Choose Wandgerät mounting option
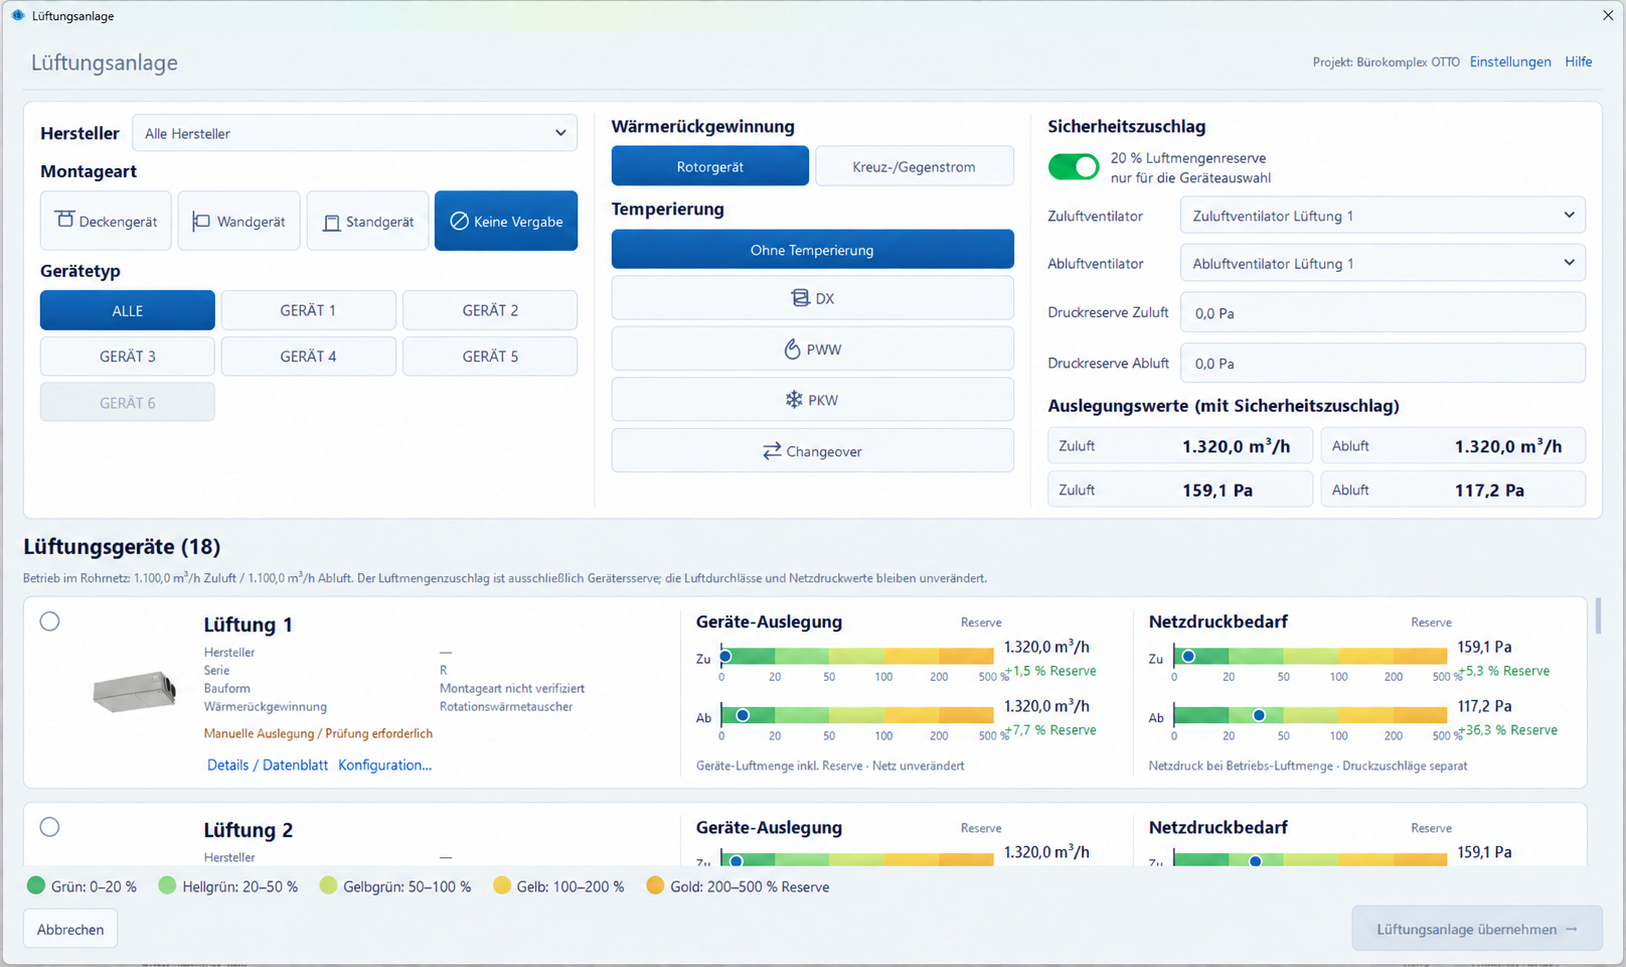Viewport: 1626px width, 967px height. click(x=239, y=221)
